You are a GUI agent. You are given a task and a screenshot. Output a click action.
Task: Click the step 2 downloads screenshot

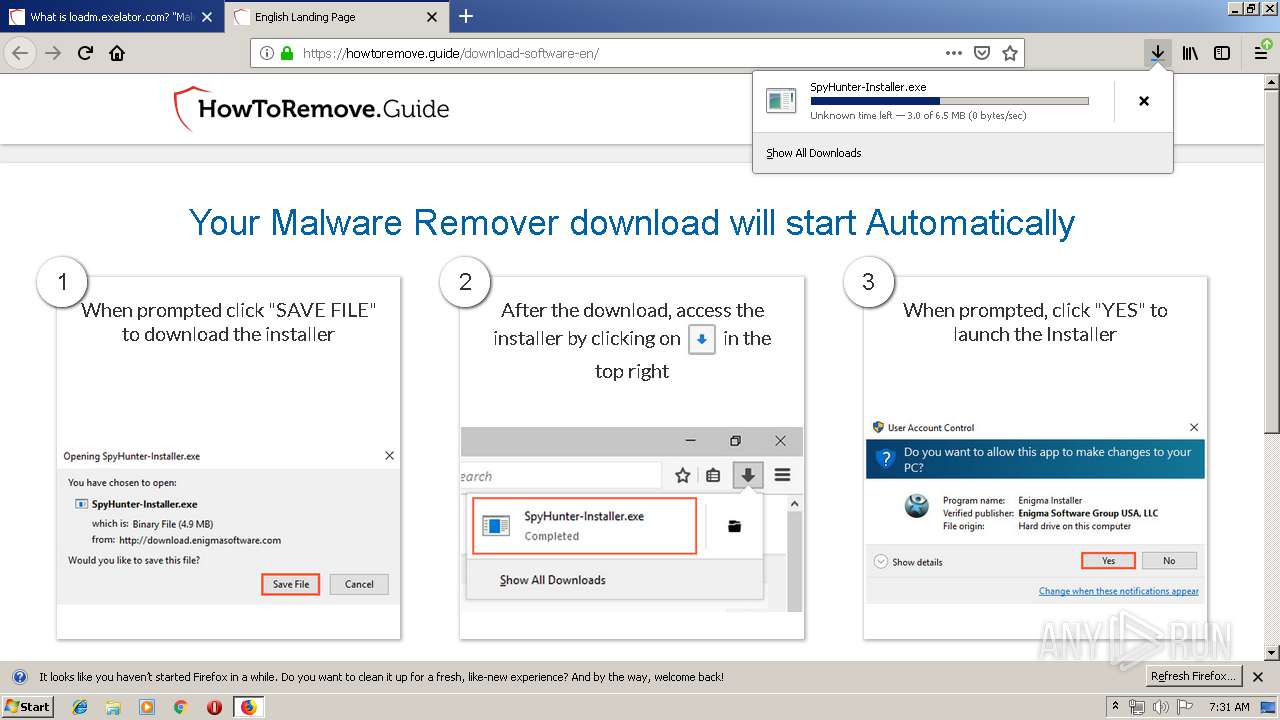coord(632,520)
